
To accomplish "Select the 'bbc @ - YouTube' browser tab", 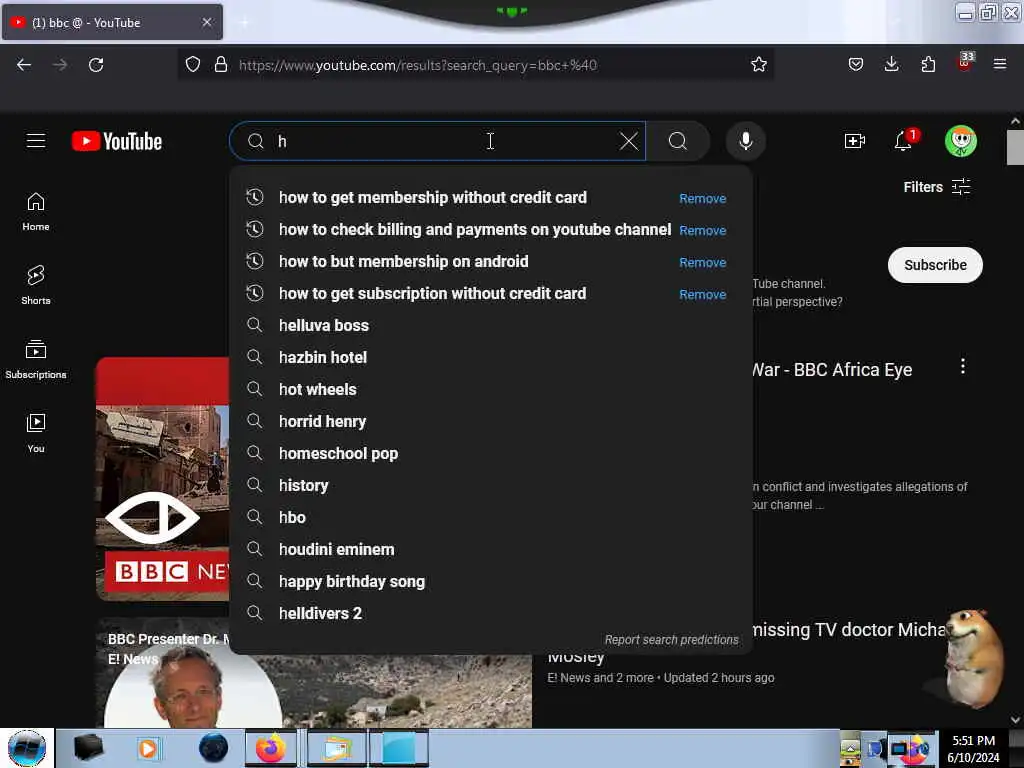I will (x=112, y=22).
